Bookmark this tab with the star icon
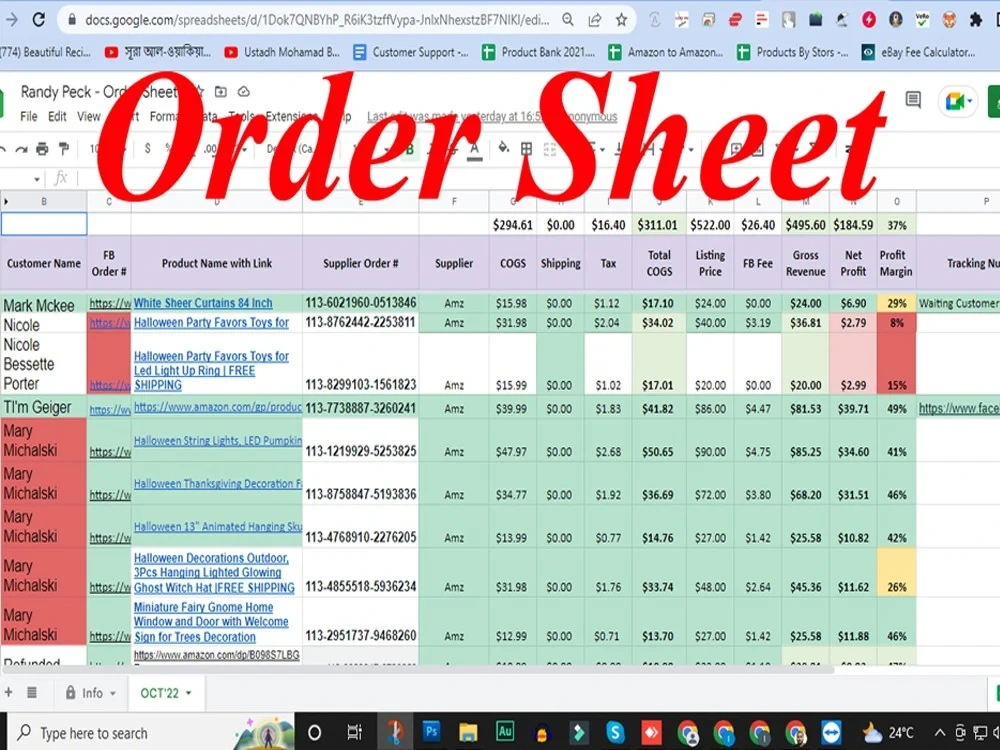The height and width of the screenshot is (750, 1000). click(621, 20)
